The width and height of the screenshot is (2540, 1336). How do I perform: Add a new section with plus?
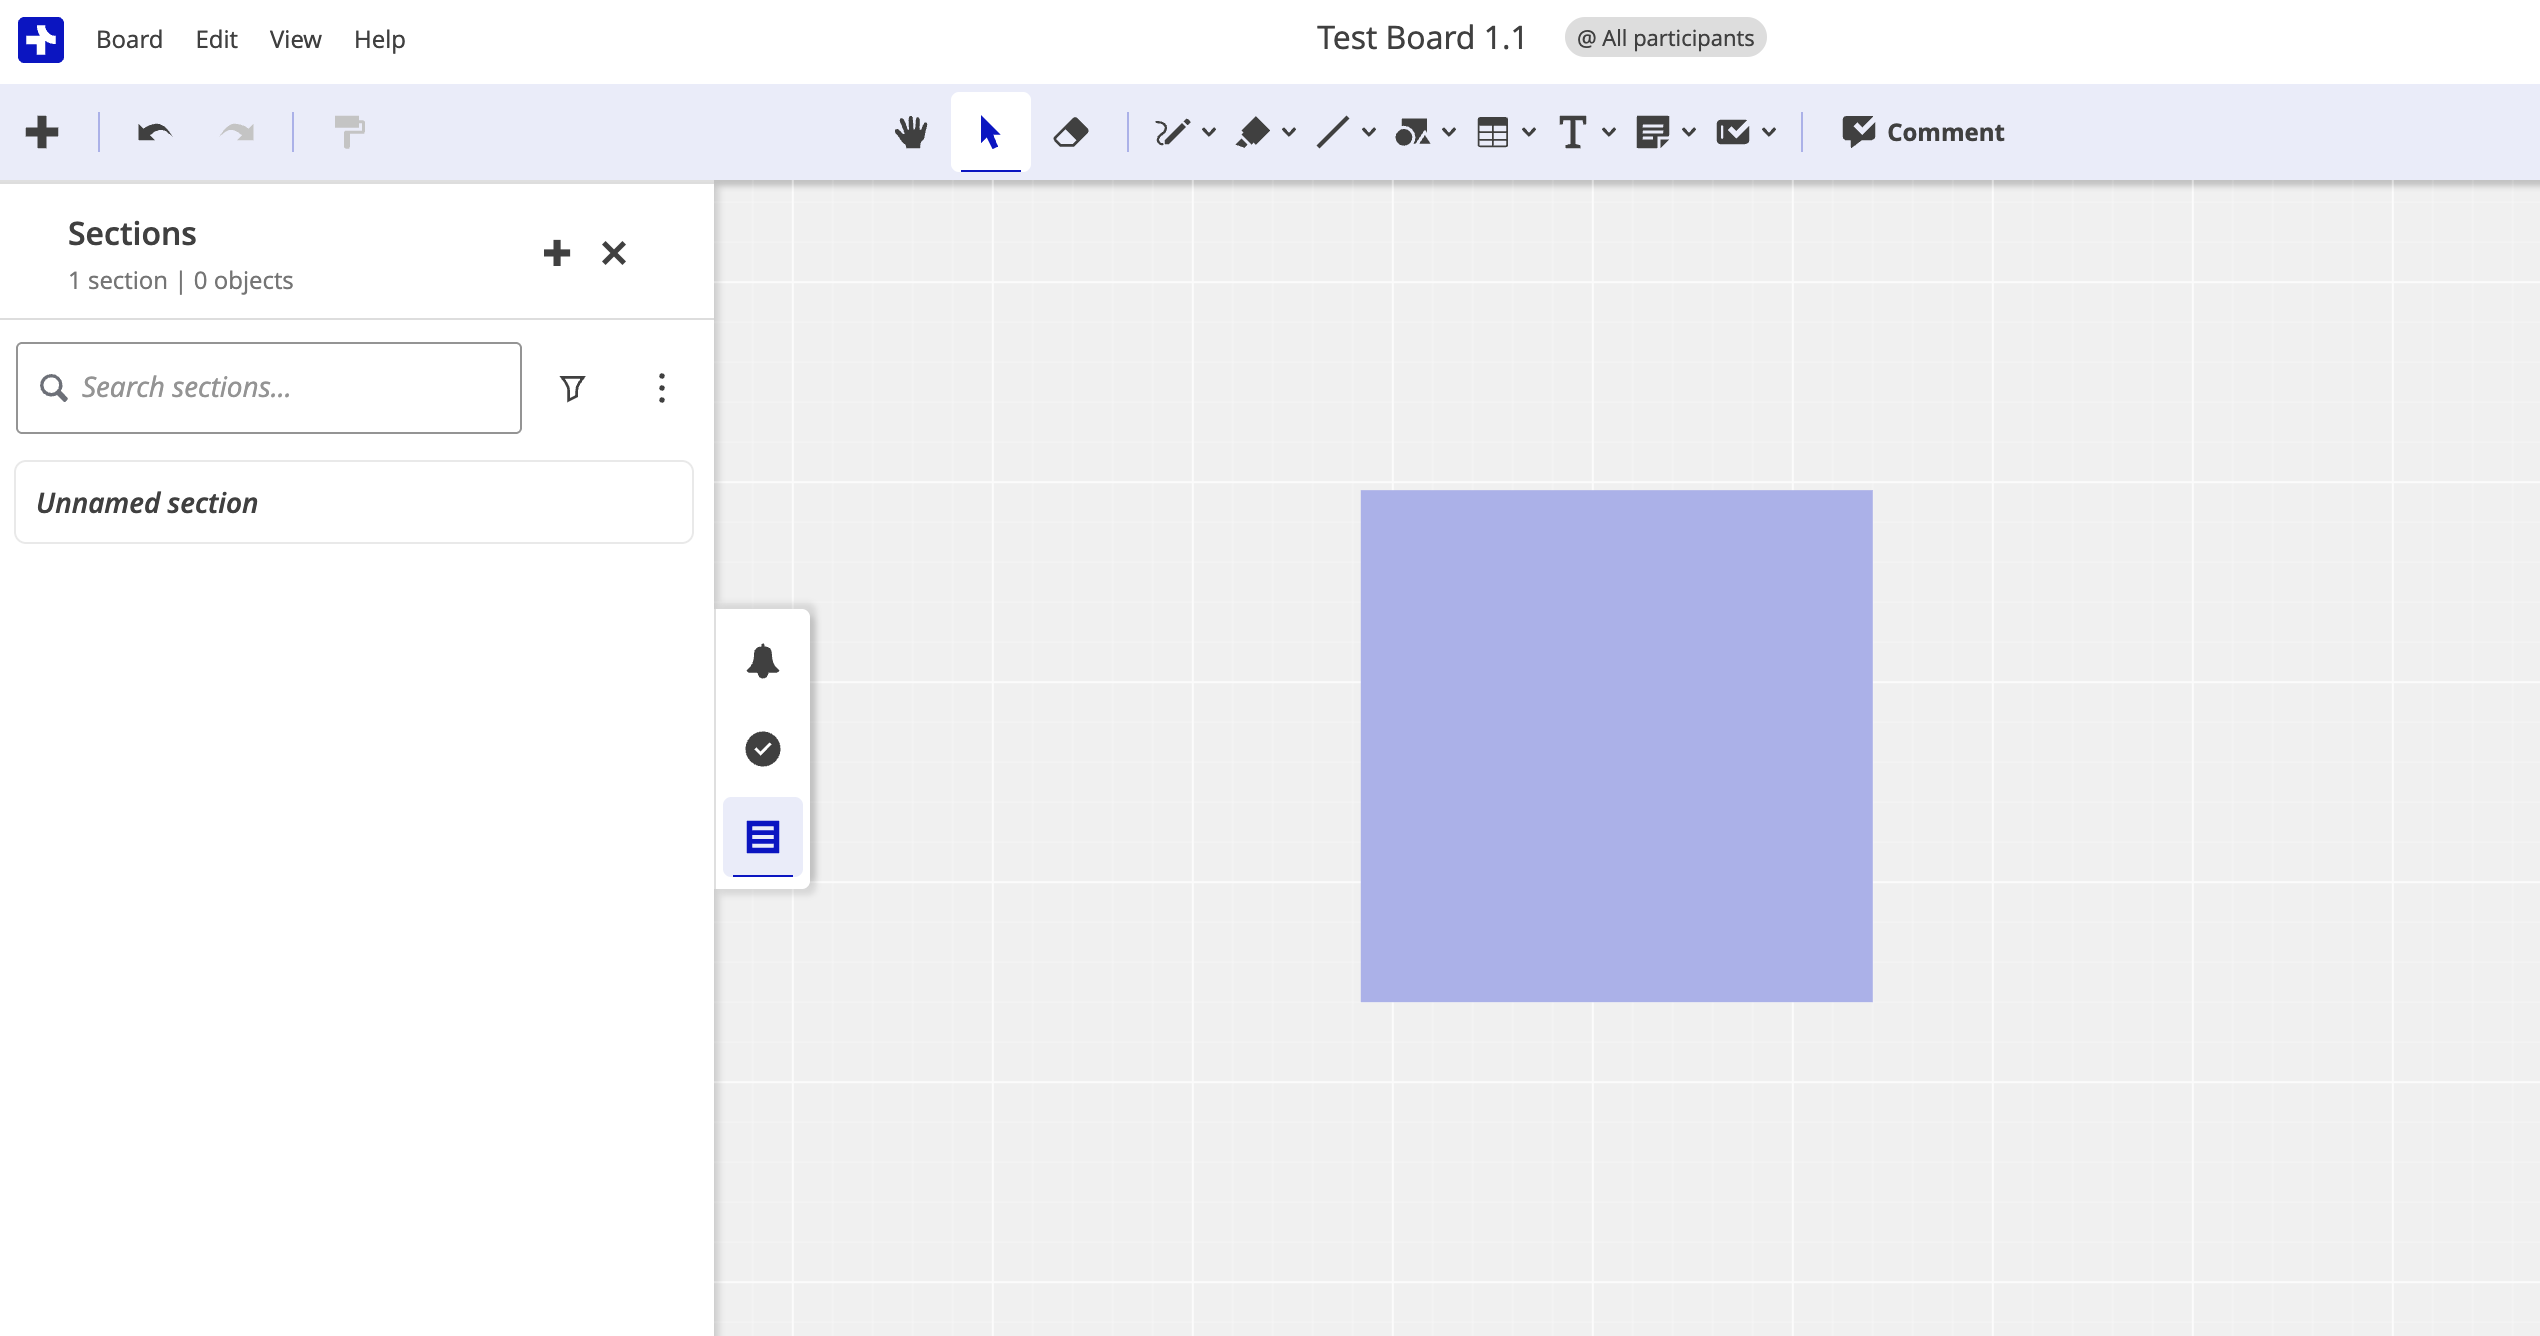[557, 253]
